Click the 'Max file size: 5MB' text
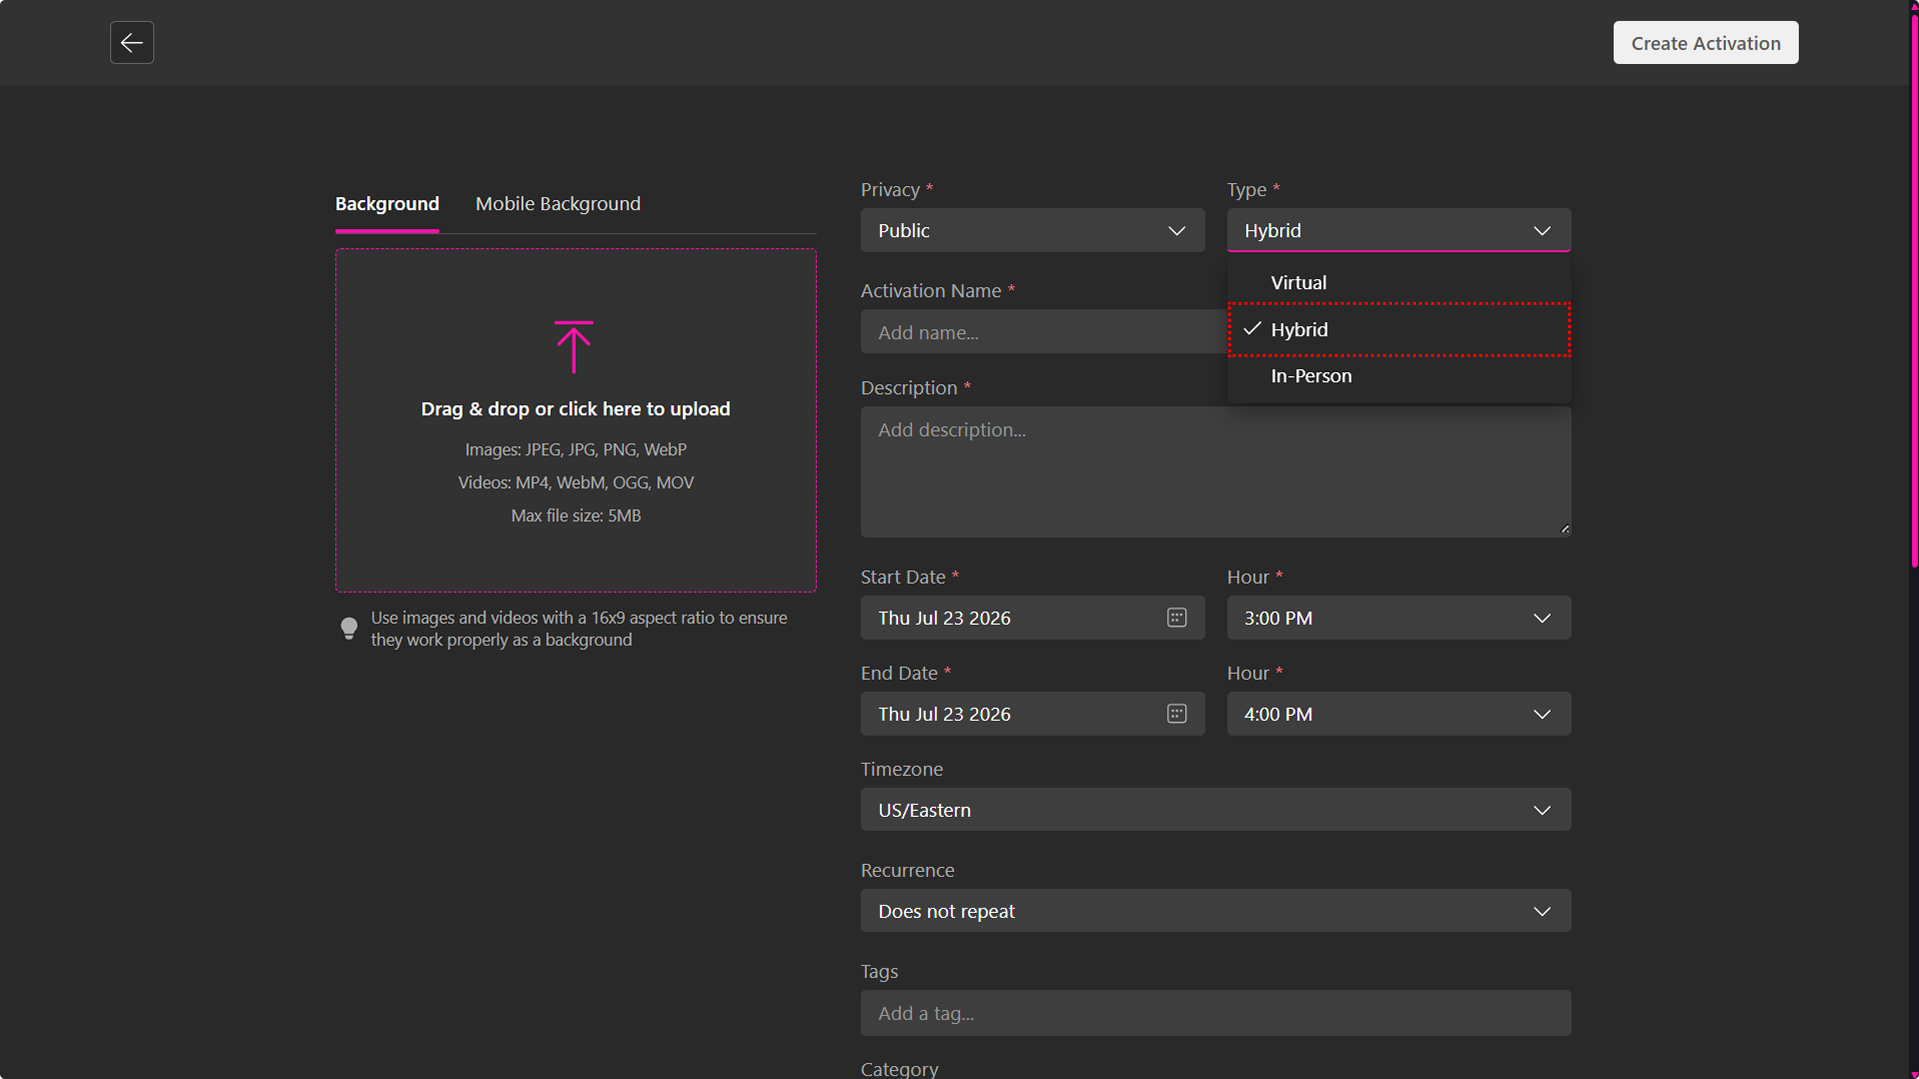This screenshot has width=1919, height=1079. [x=576, y=516]
